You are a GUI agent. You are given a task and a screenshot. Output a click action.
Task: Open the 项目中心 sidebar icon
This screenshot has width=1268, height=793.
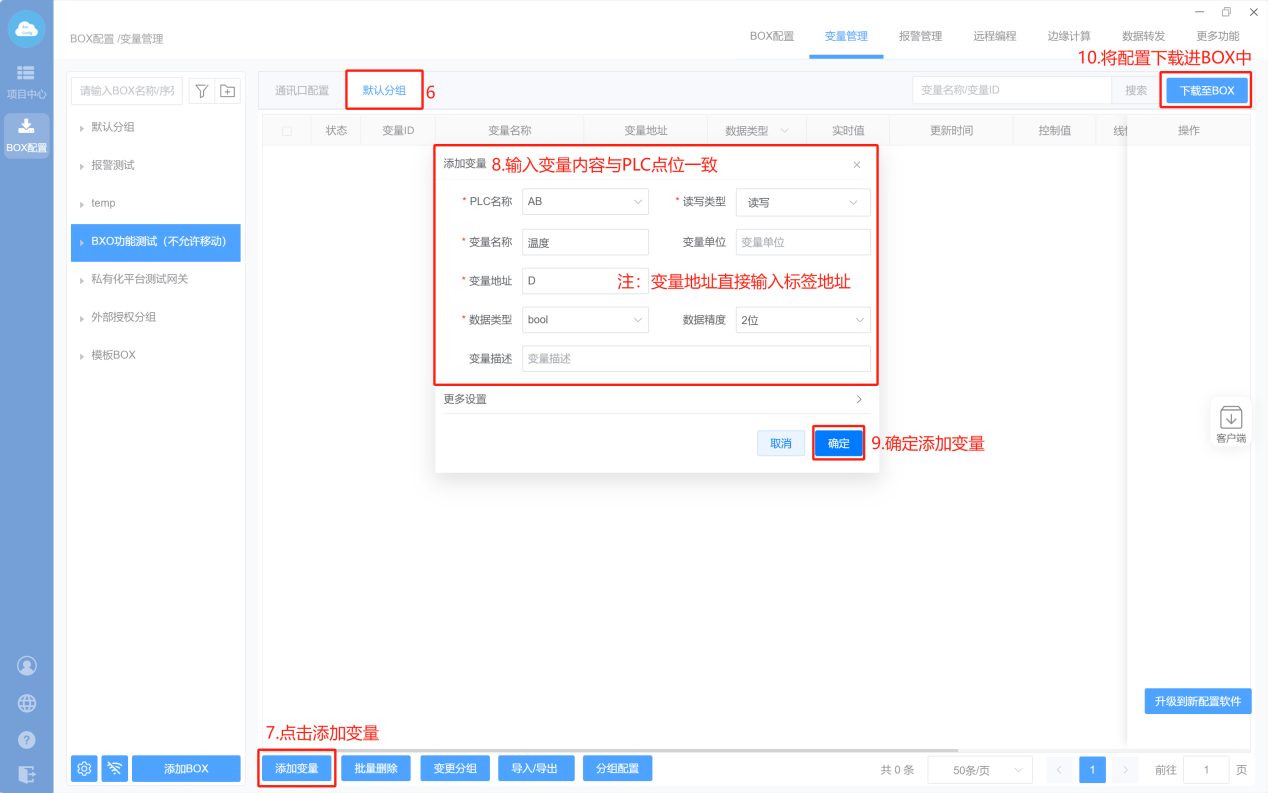pos(26,81)
